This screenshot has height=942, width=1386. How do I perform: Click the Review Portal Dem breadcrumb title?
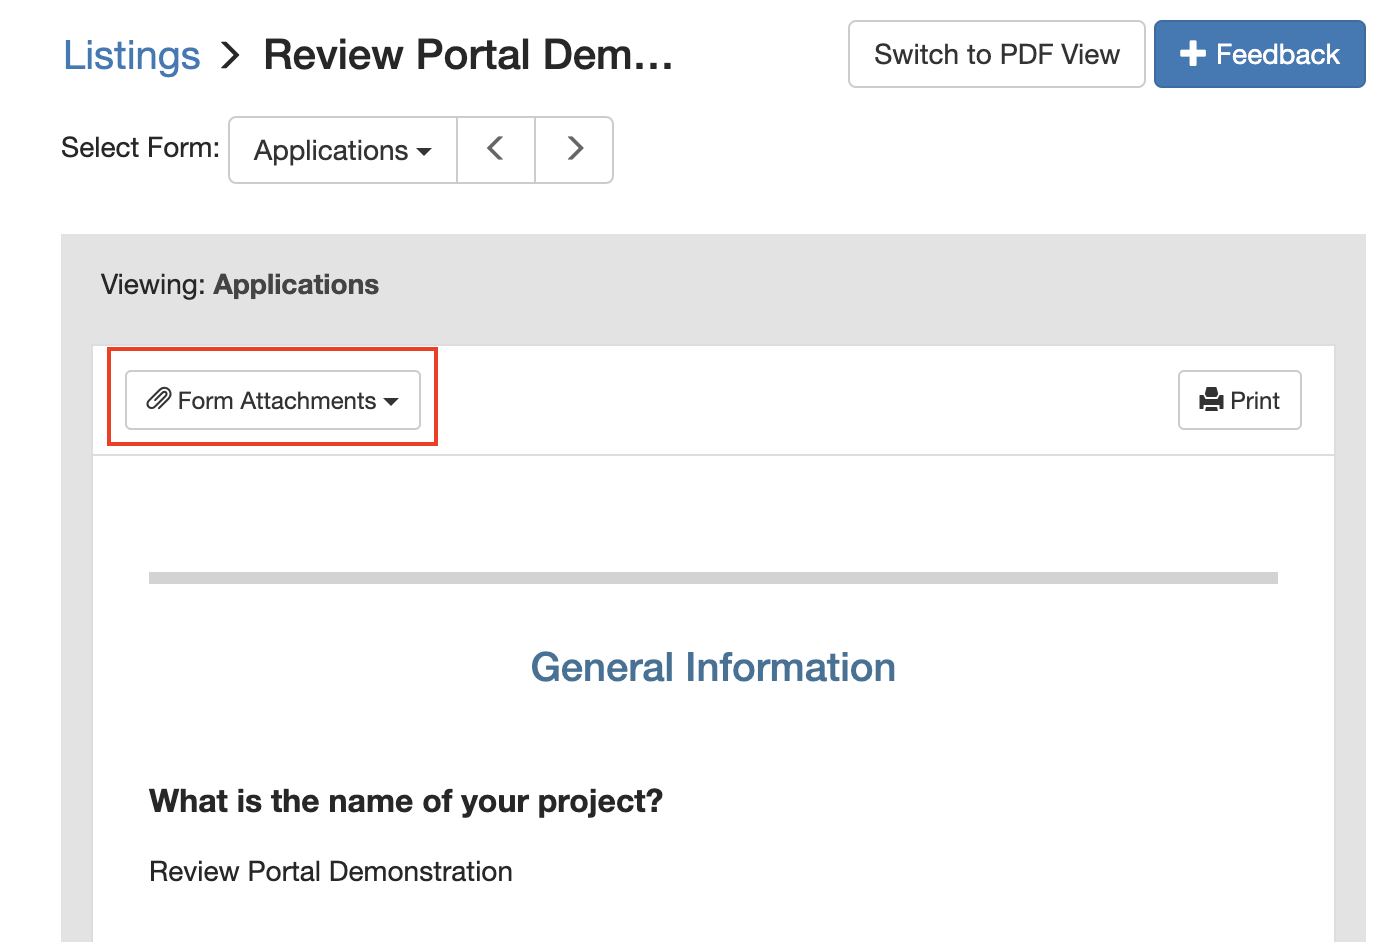click(x=467, y=55)
